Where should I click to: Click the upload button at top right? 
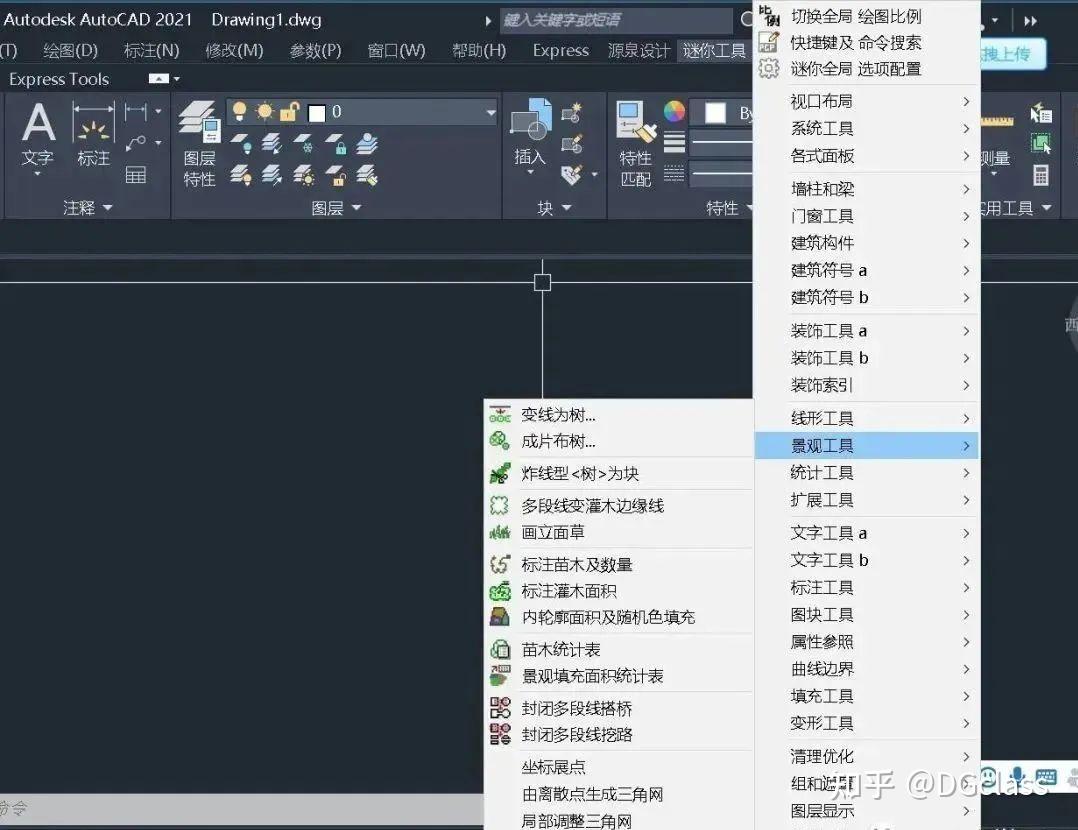[x=1013, y=54]
